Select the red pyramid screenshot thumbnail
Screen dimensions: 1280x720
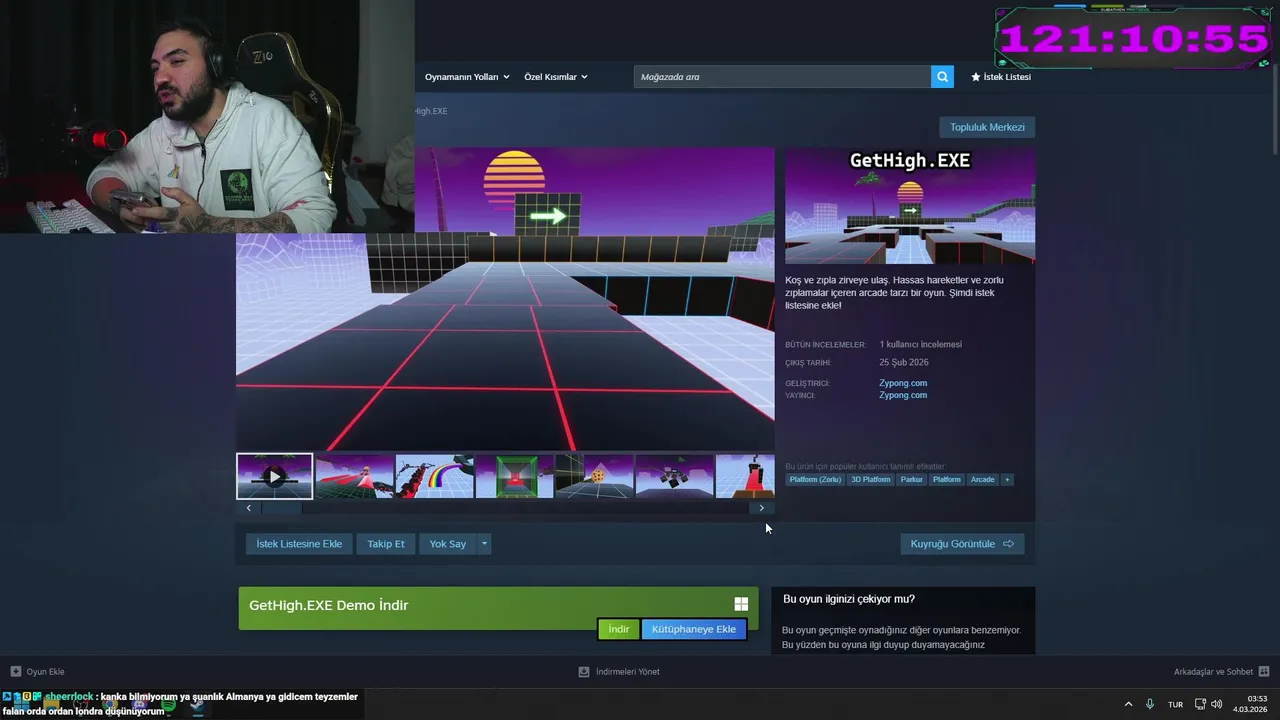click(354, 476)
